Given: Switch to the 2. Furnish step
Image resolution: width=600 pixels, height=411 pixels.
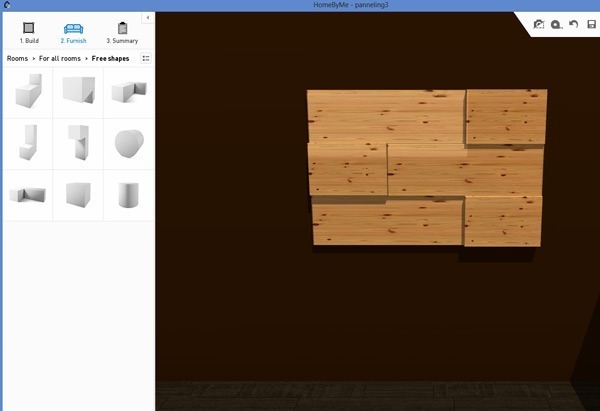Looking at the screenshot, I should tap(73, 33).
